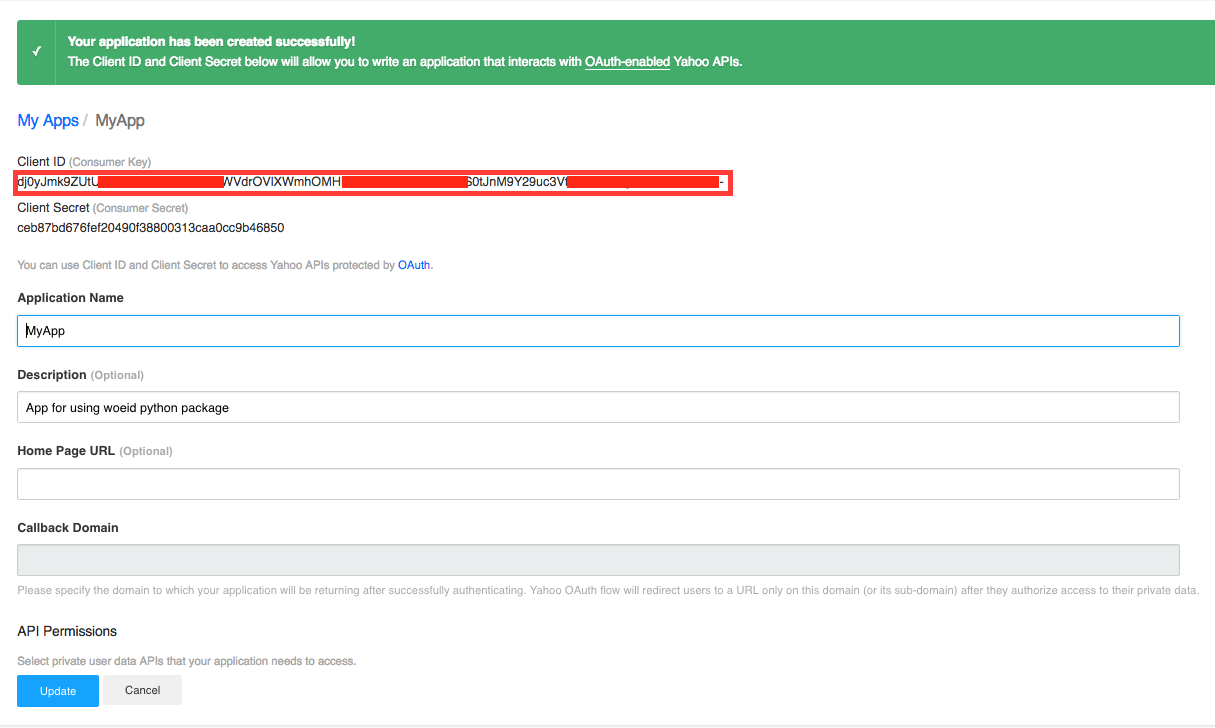
Task: Open the OAuth link below Client Secret
Action: [414, 265]
